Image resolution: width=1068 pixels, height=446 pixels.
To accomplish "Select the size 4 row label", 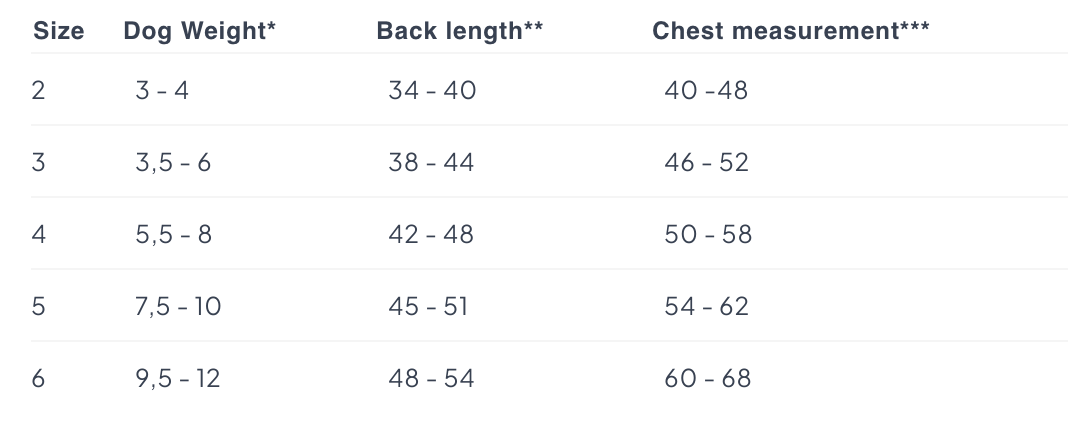I will (x=39, y=235).
